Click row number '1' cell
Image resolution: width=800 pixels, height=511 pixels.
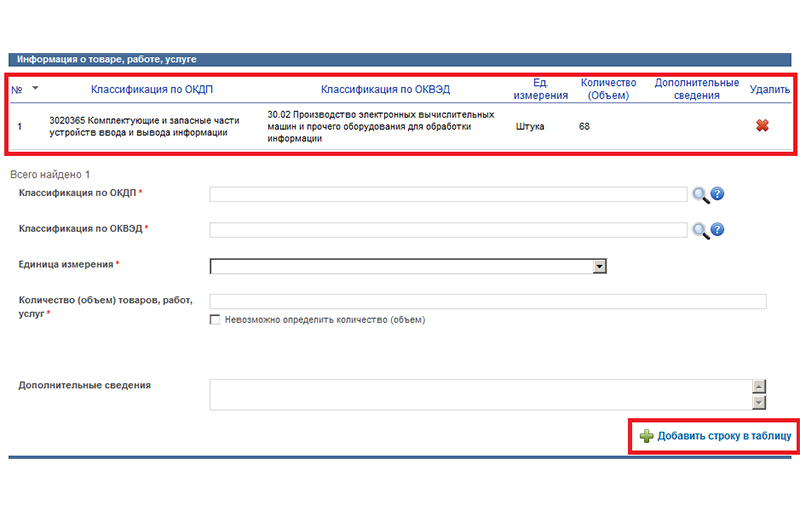point(19,126)
